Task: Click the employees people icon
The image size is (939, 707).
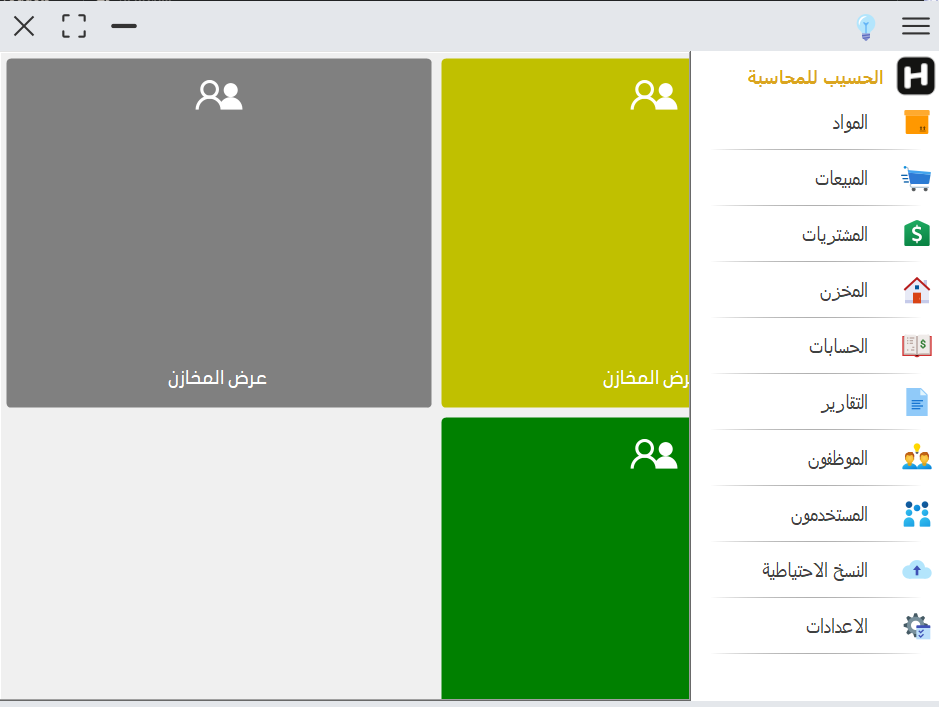Action: tap(916, 458)
